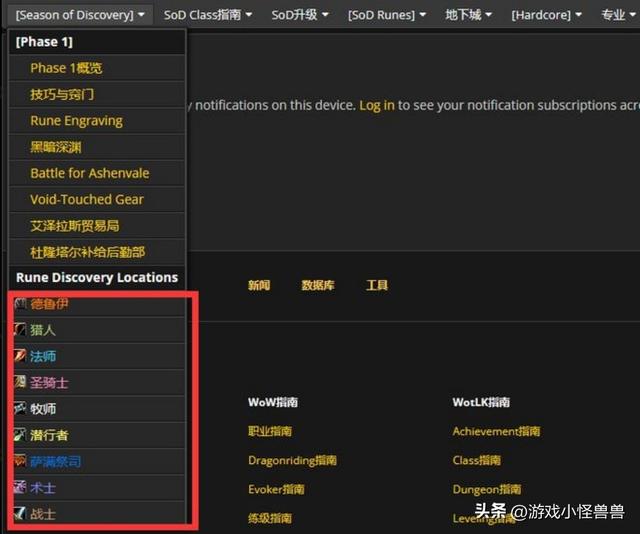
Task: Click the Hunter class icon beside 猎人
Action: [20, 329]
